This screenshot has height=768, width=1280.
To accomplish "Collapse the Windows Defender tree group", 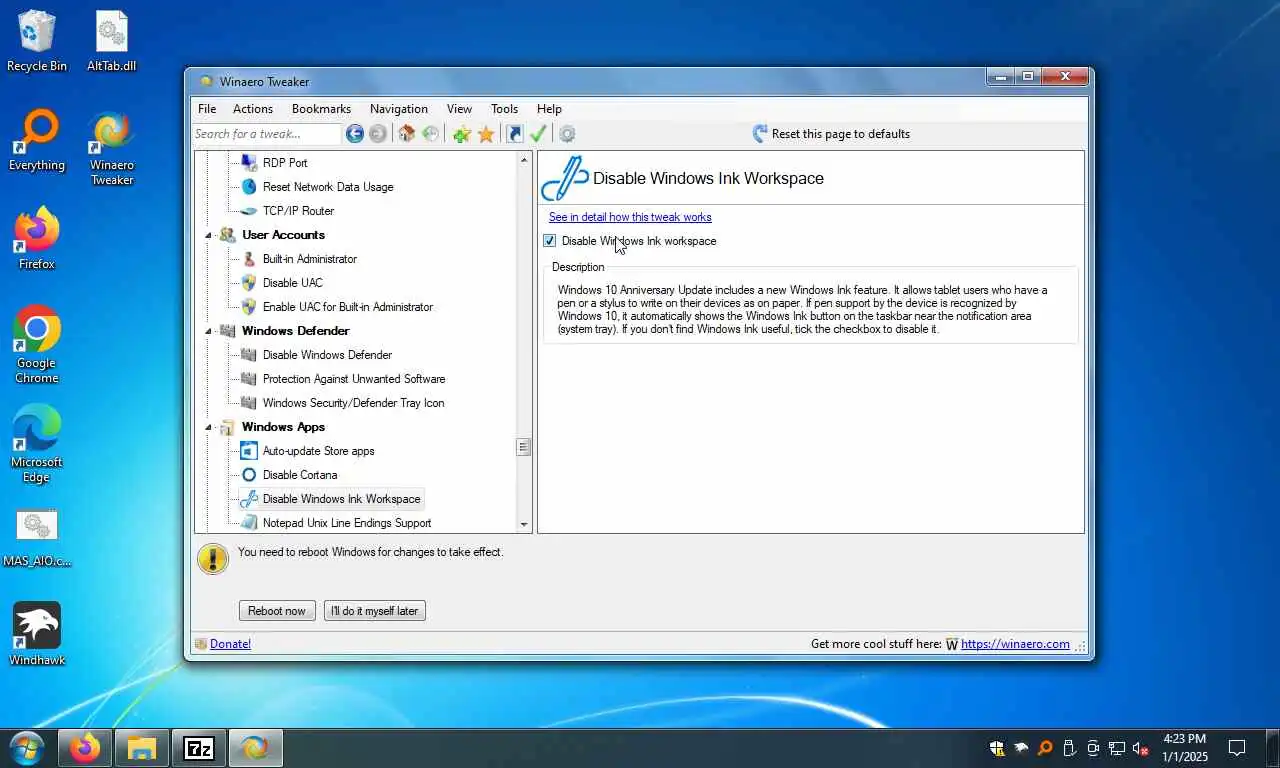I will point(209,331).
